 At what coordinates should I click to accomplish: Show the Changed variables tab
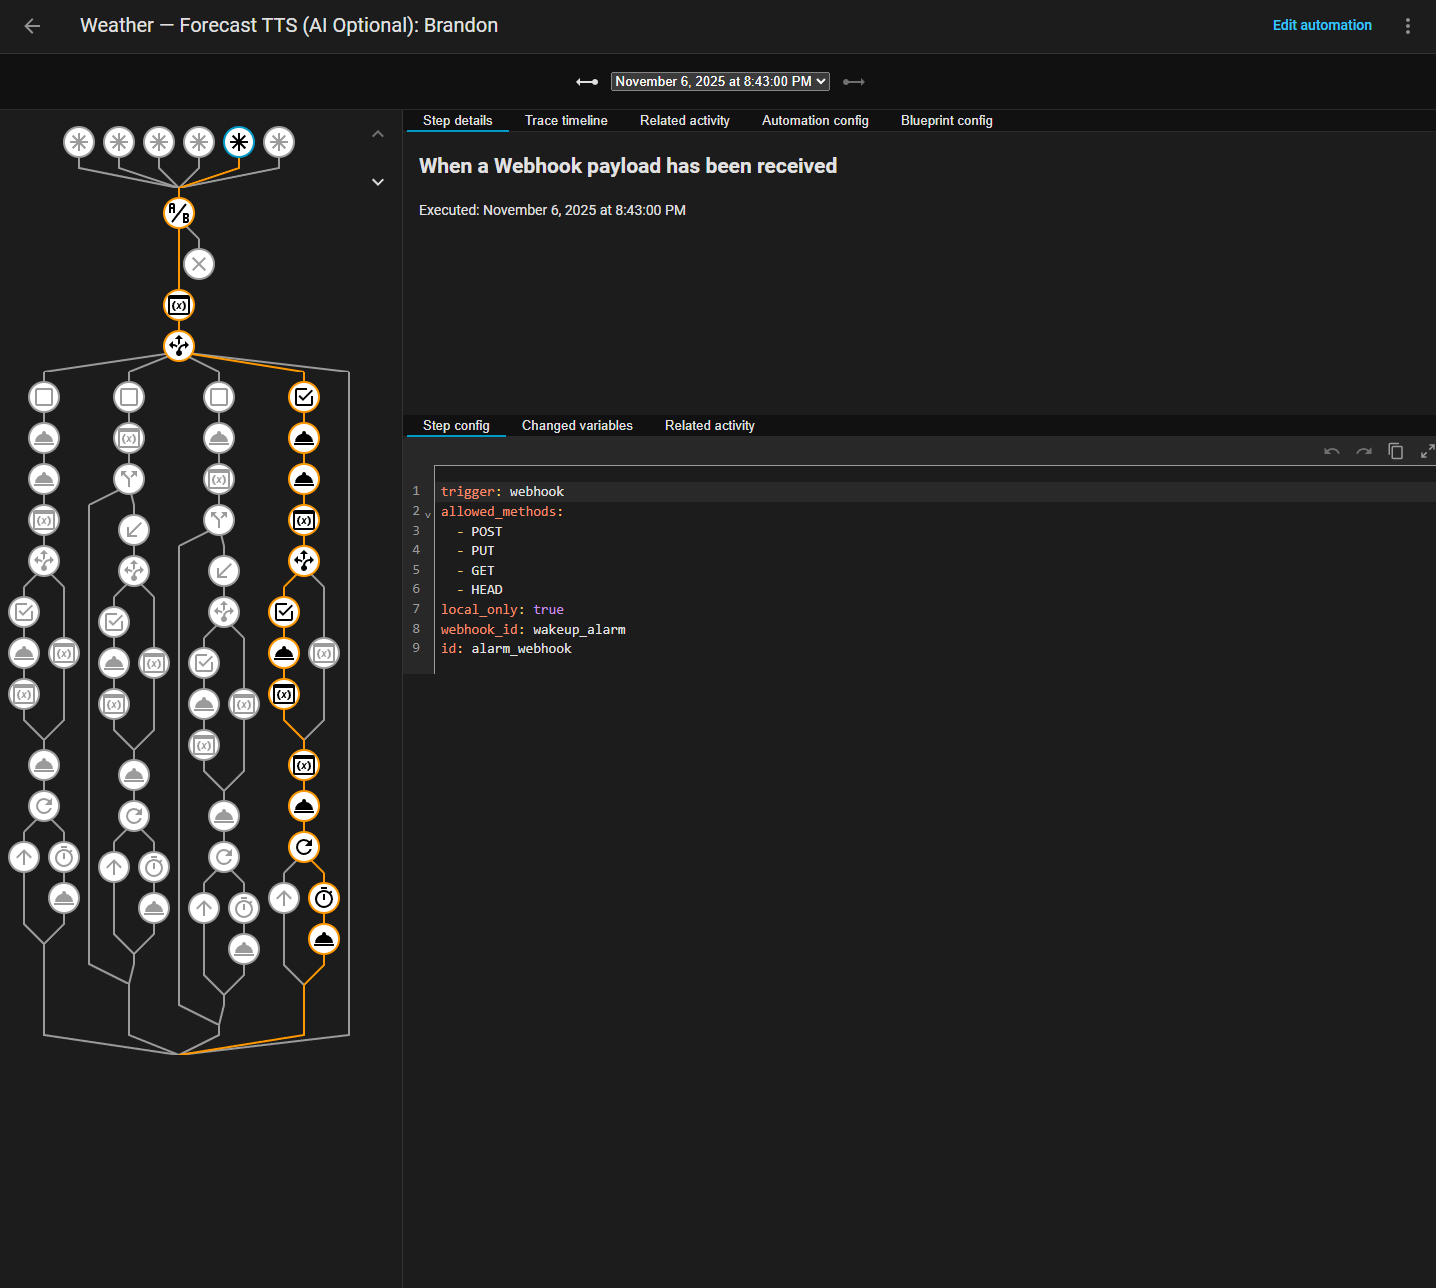pos(577,426)
